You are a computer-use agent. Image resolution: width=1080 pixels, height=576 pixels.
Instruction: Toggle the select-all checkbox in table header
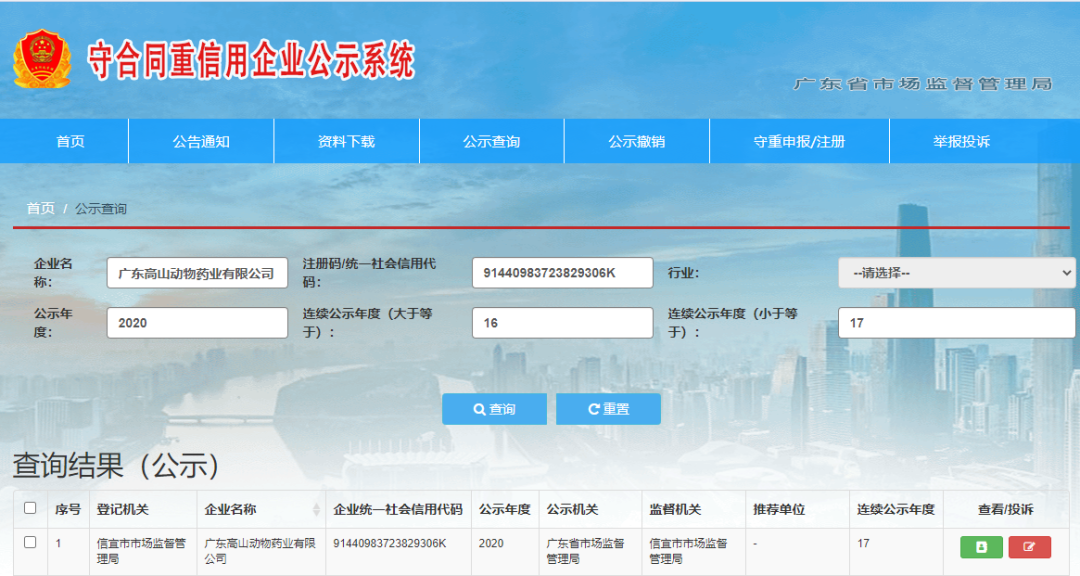point(30,508)
